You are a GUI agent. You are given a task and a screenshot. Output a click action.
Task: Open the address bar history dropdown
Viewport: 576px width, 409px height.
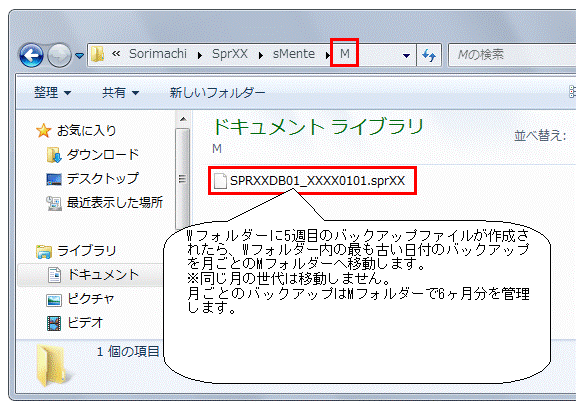(406, 55)
